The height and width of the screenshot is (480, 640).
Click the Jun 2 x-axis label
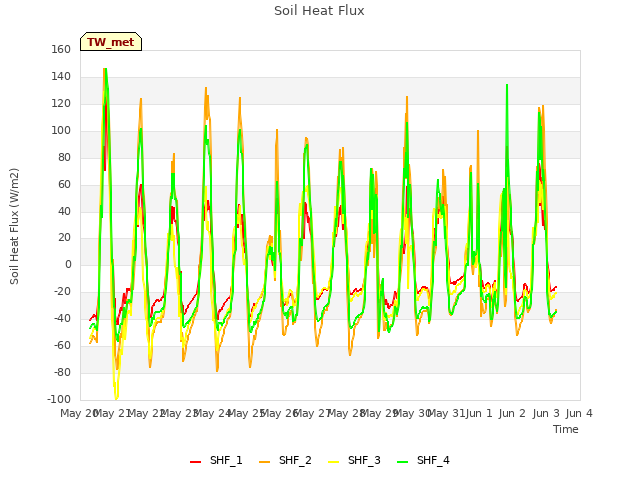(512, 413)
